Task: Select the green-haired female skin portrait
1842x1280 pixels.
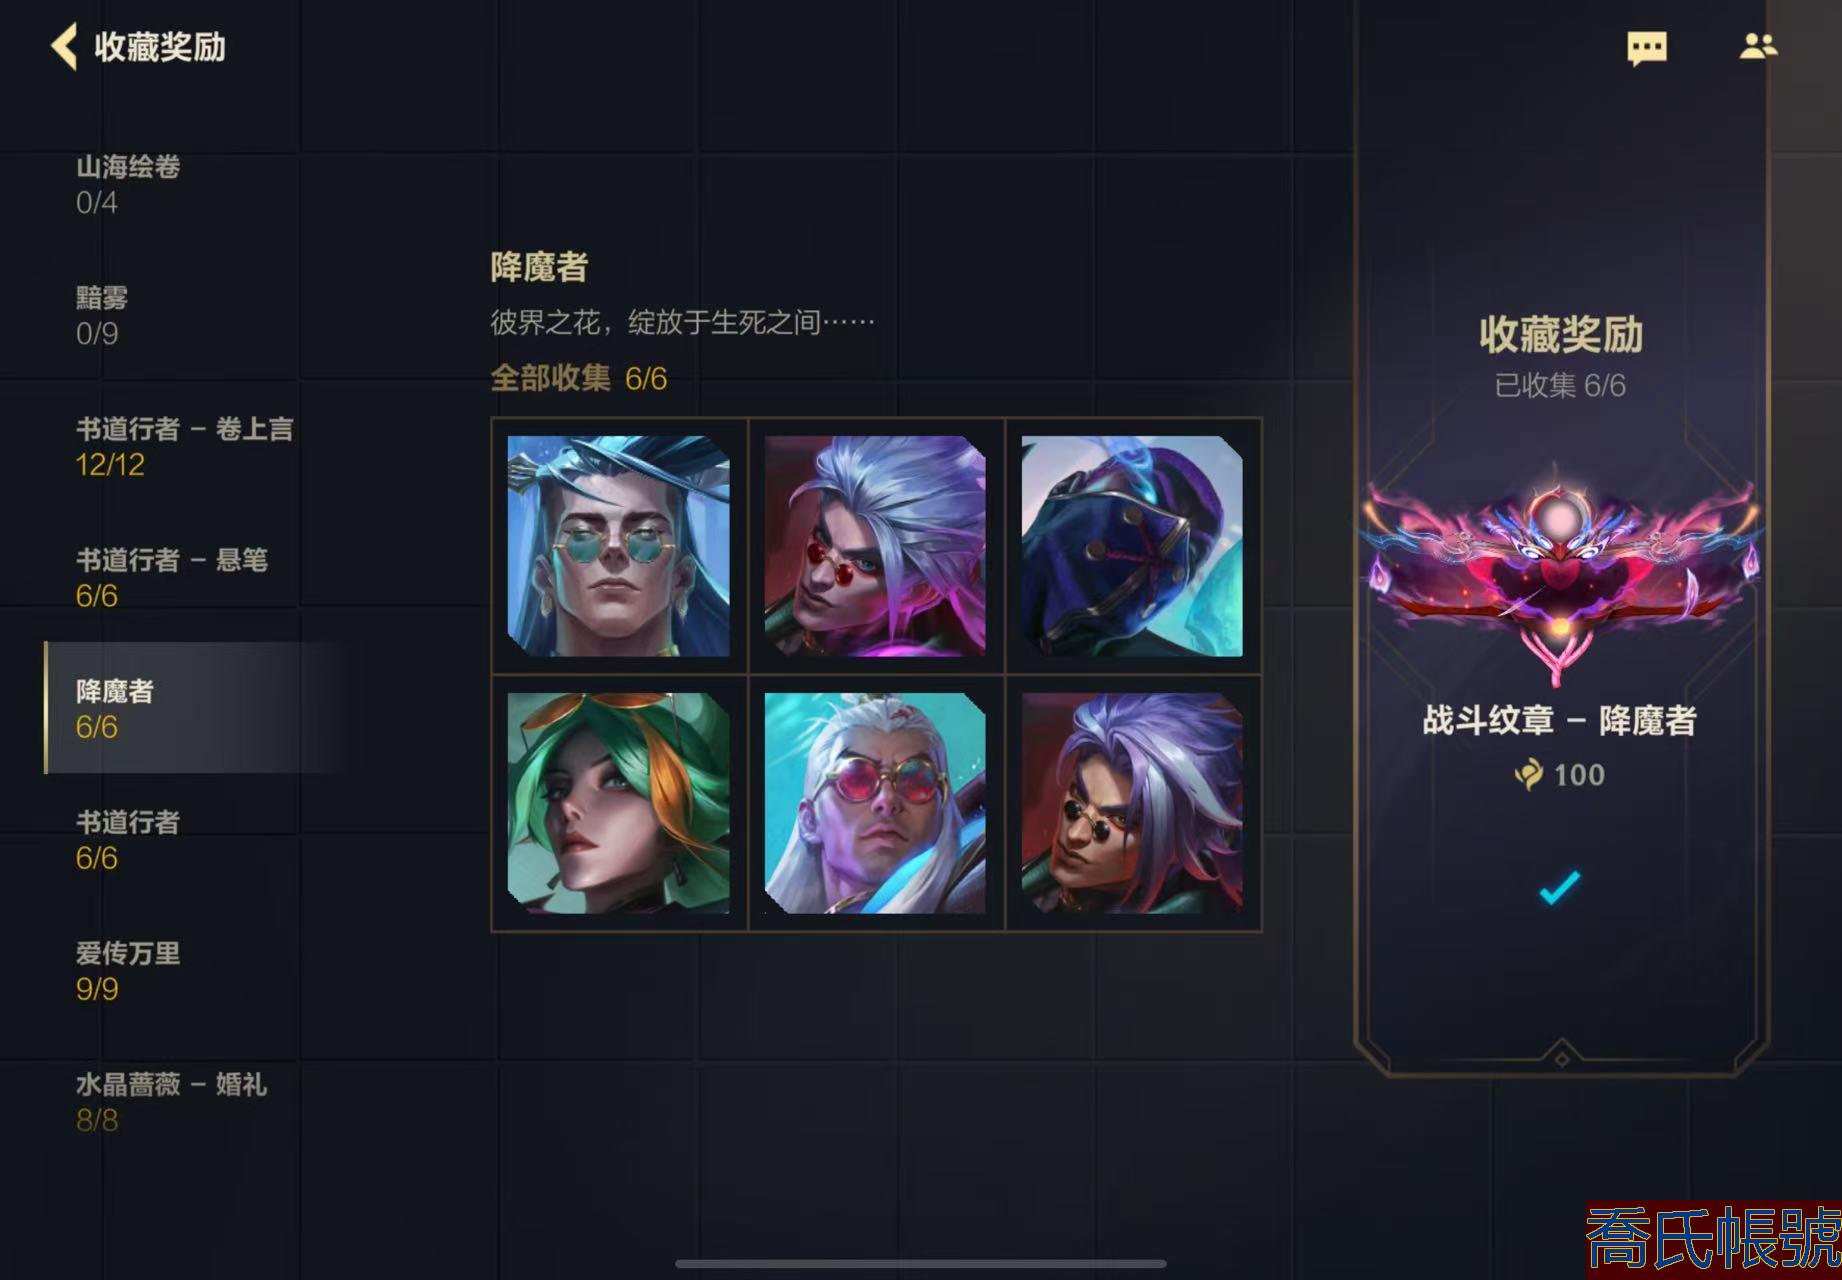Action: tap(618, 803)
